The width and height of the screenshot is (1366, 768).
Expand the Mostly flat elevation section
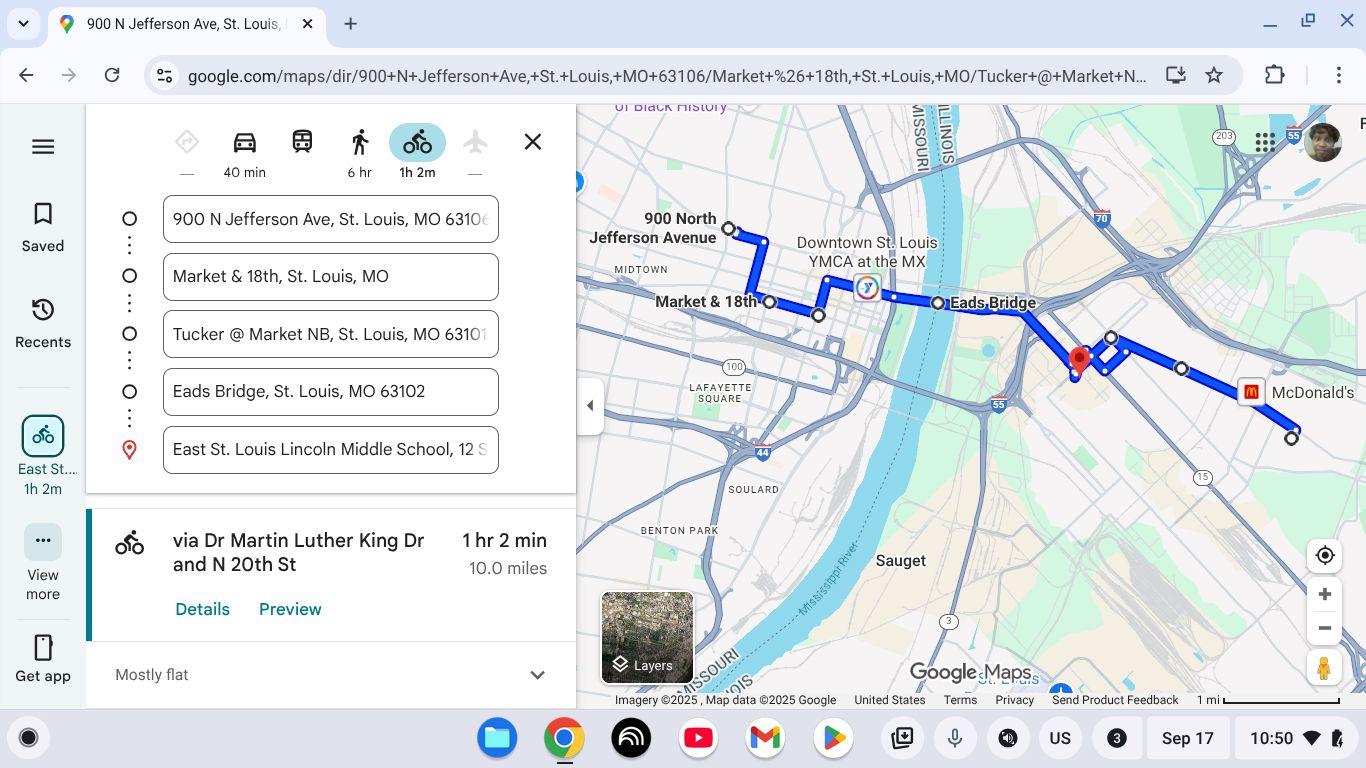[x=537, y=675]
